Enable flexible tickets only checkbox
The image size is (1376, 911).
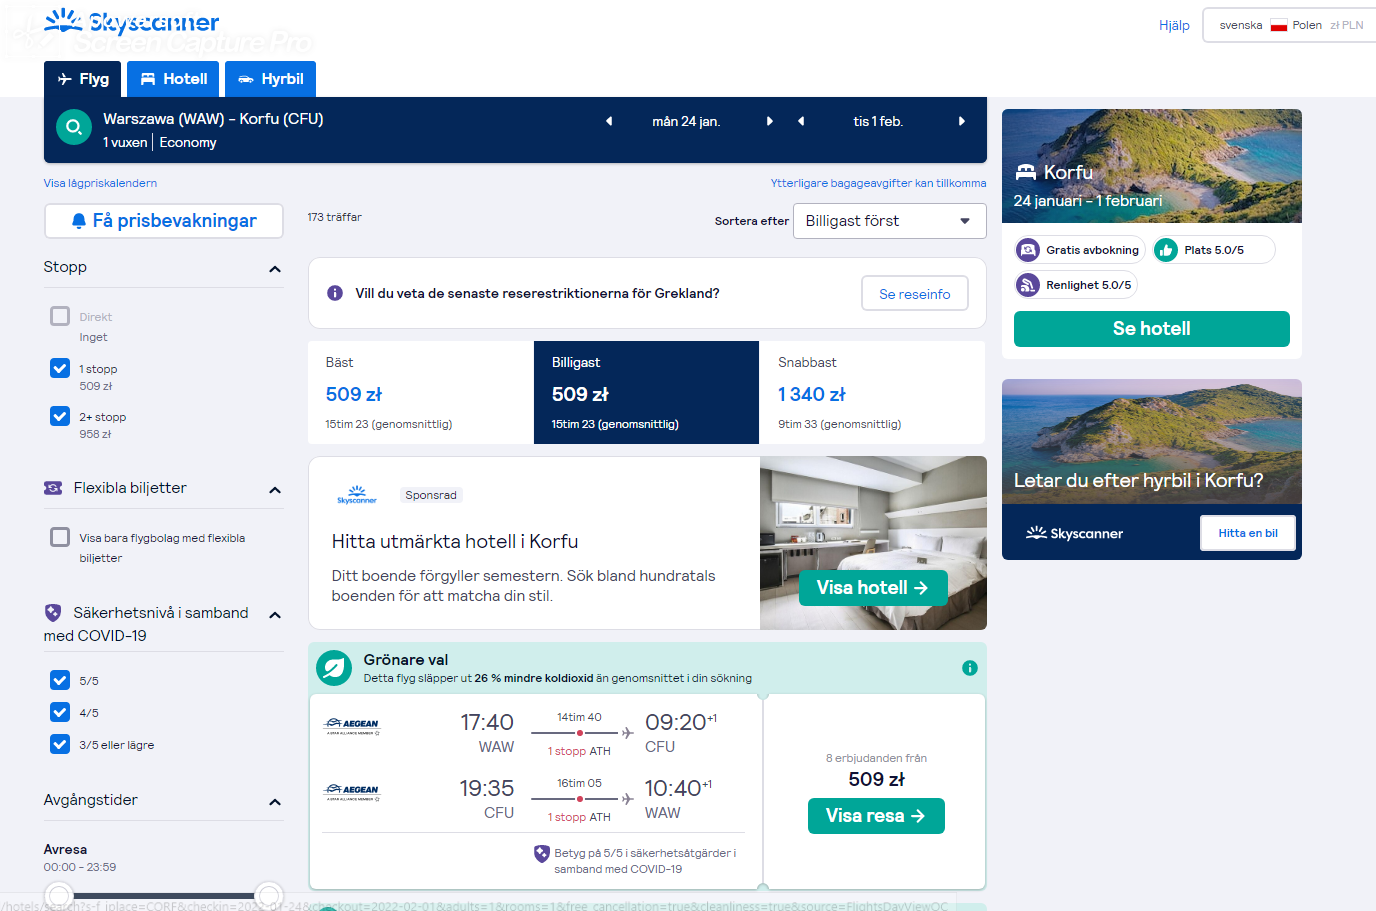tap(60, 537)
